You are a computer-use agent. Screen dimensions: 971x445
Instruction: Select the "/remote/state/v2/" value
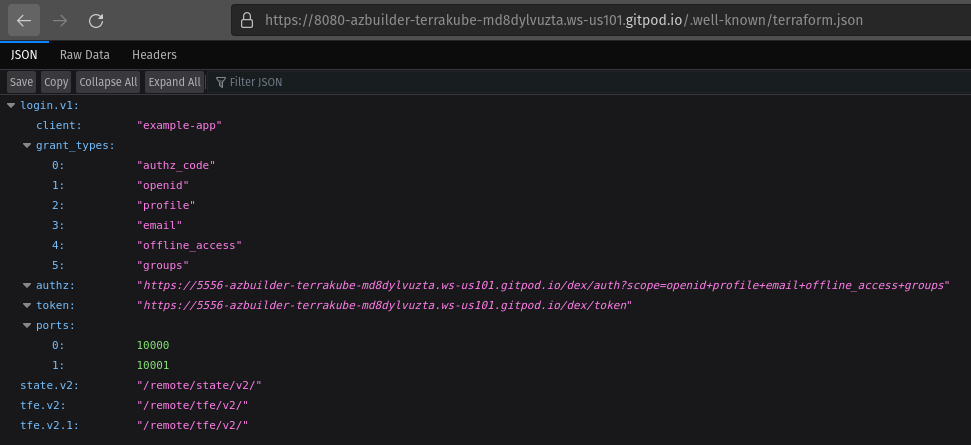click(199, 385)
